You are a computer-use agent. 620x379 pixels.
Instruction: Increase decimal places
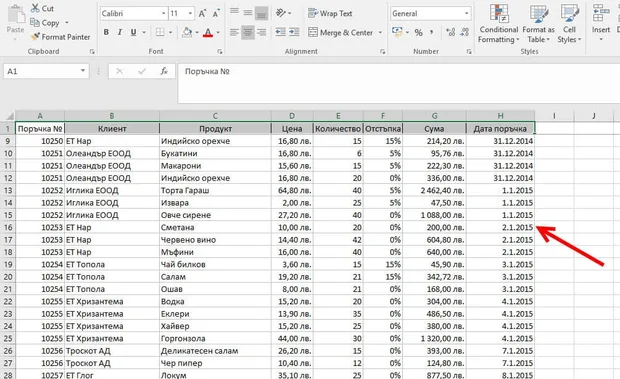[450, 32]
